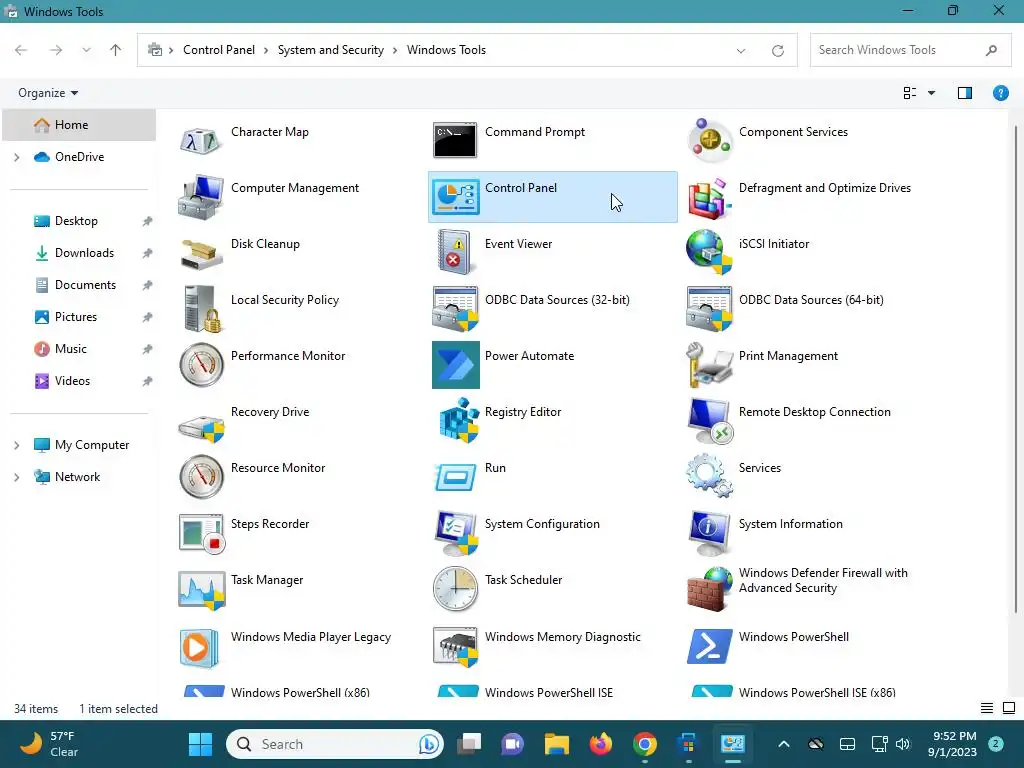This screenshot has height=768, width=1024.
Task: Open Documents folder in sidebar
Action: (86, 285)
